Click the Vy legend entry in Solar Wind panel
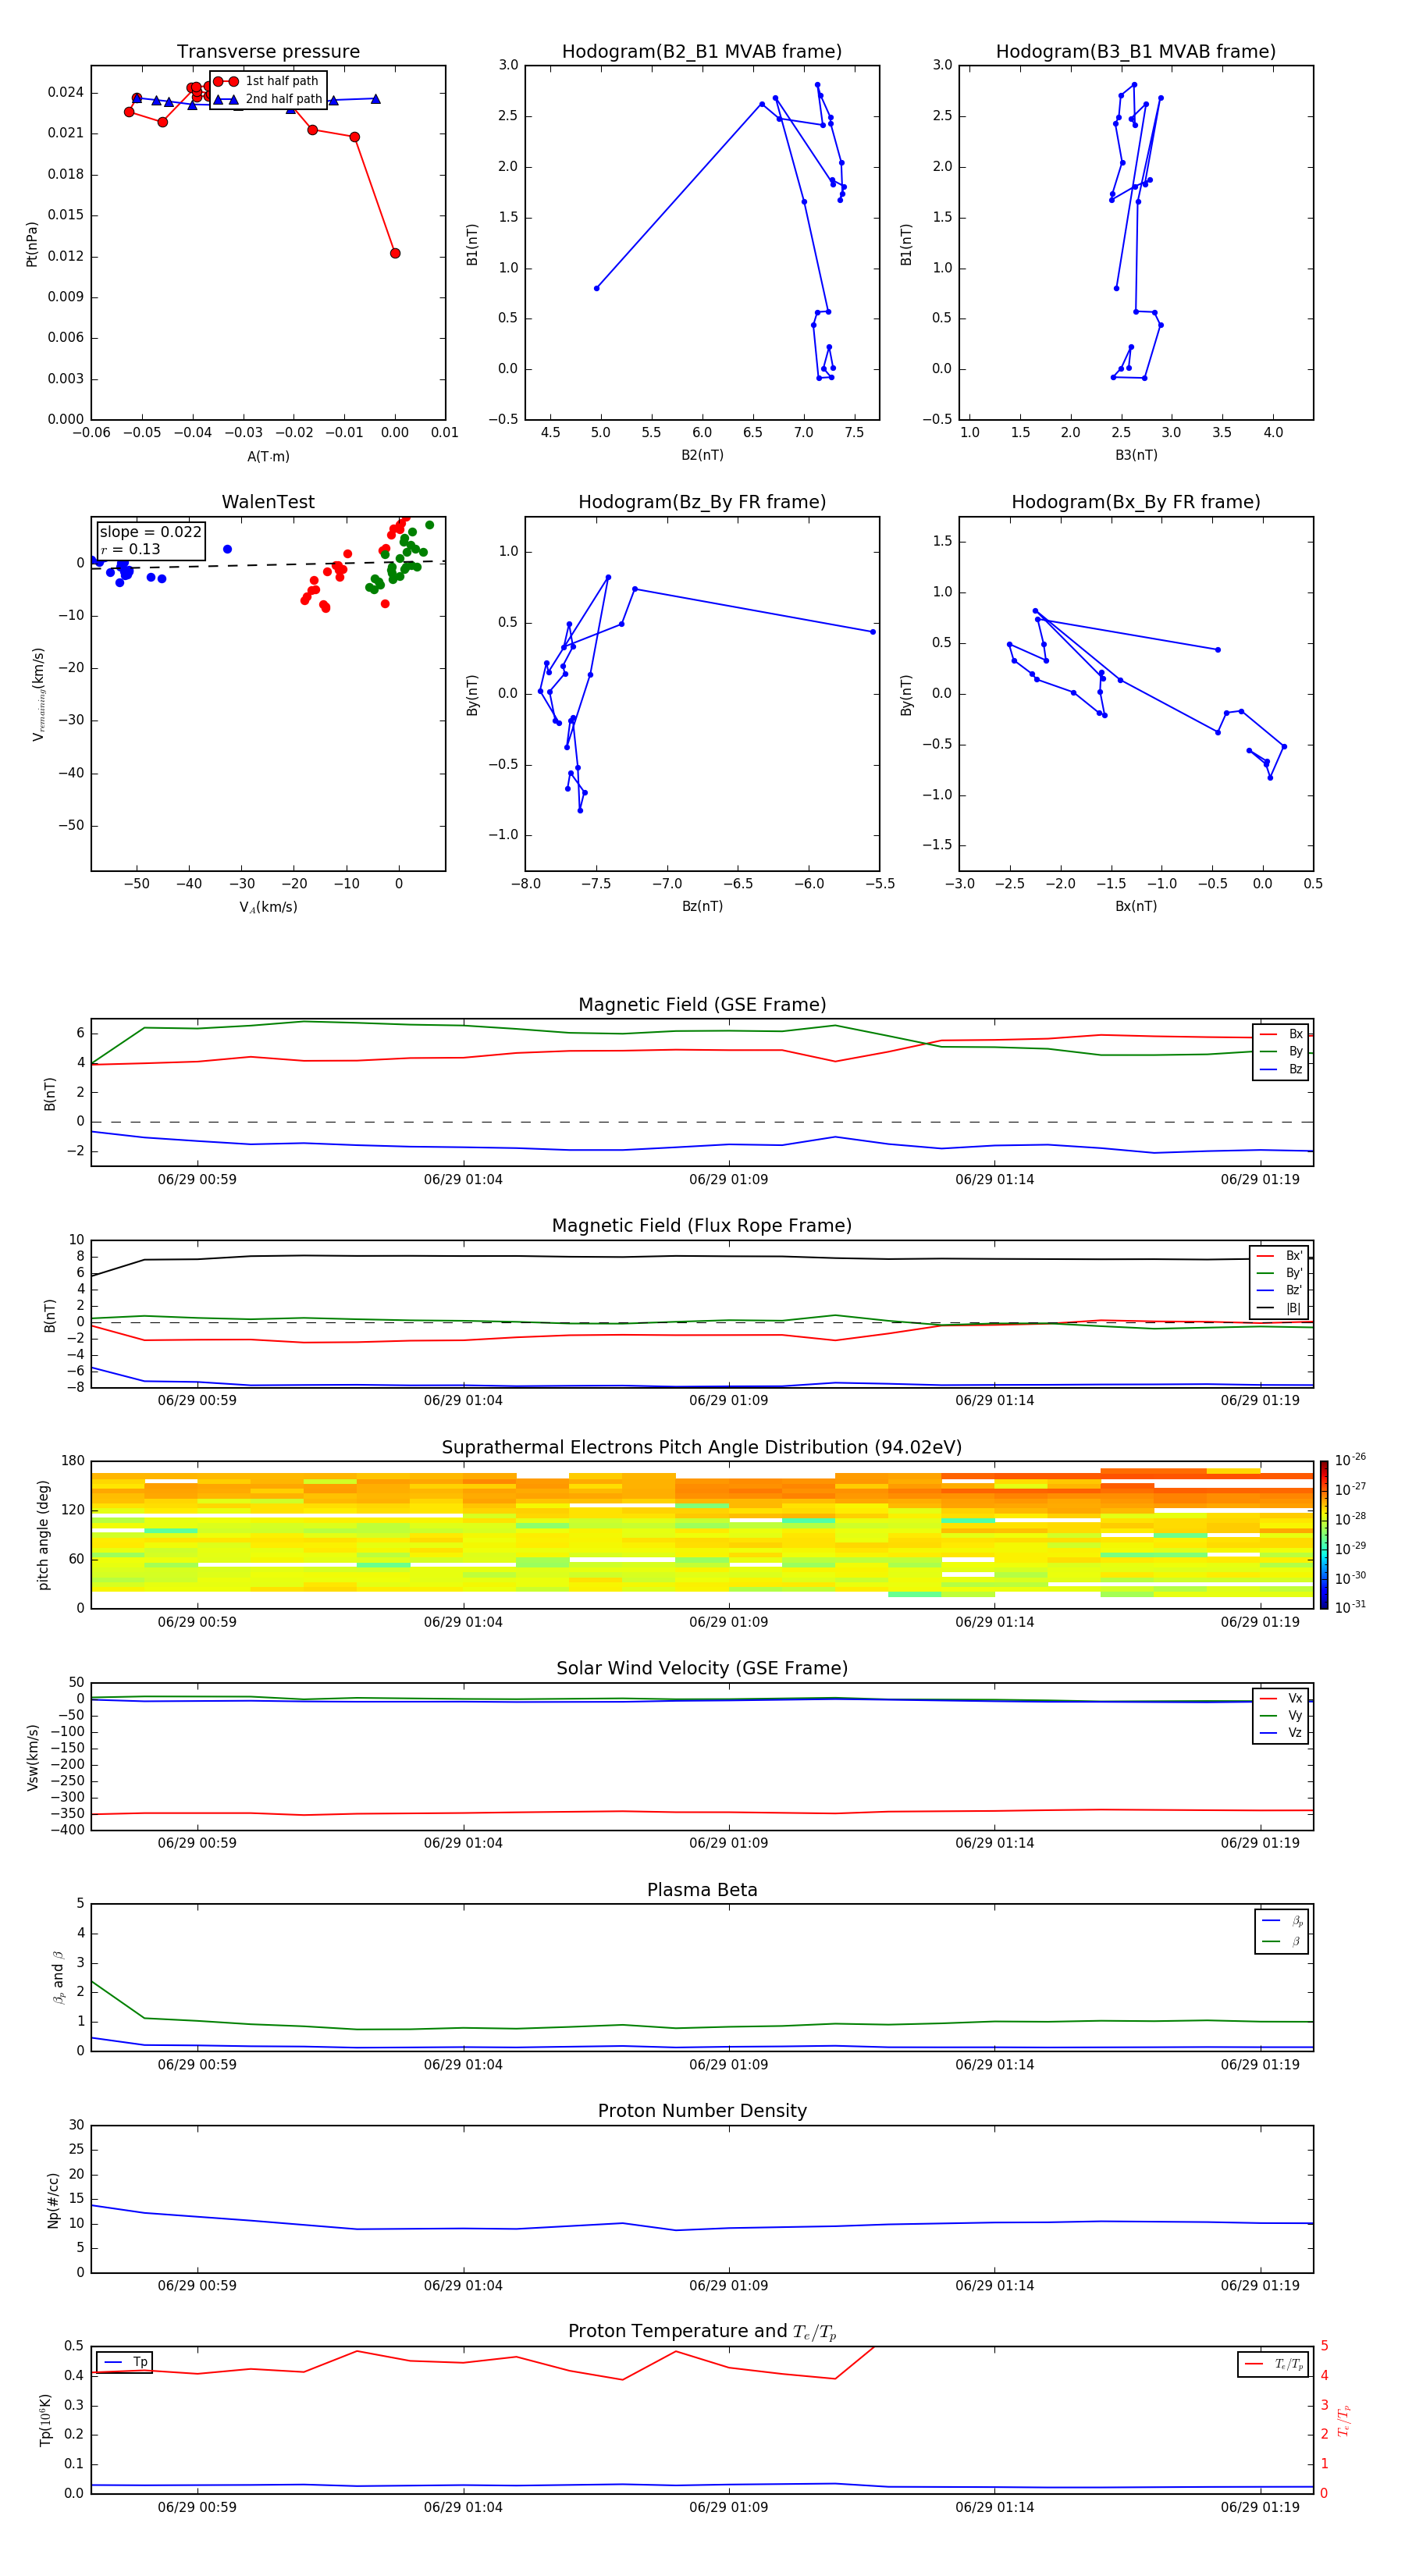Viewport: 1405px width, 2576px height. click(1281, 1715)
